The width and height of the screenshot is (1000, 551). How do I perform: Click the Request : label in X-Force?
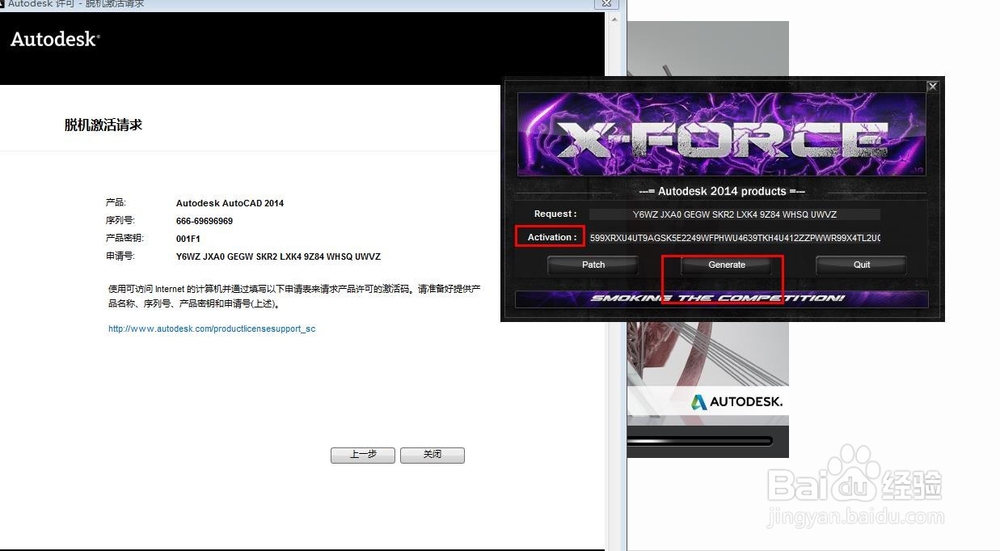555,214
